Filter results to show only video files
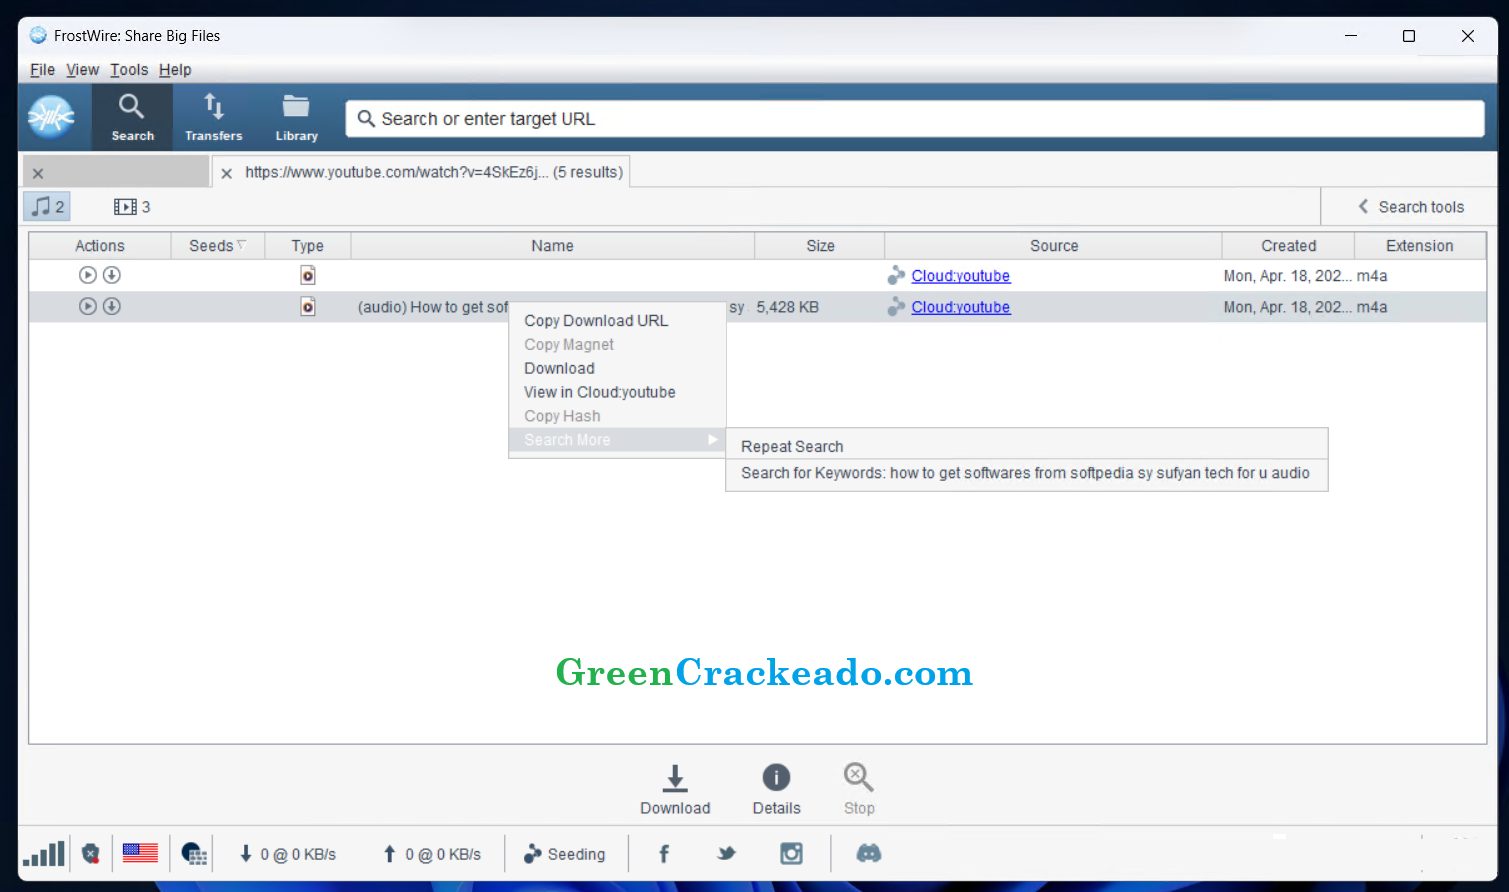 pyautogui.click(x=129, y=206)
